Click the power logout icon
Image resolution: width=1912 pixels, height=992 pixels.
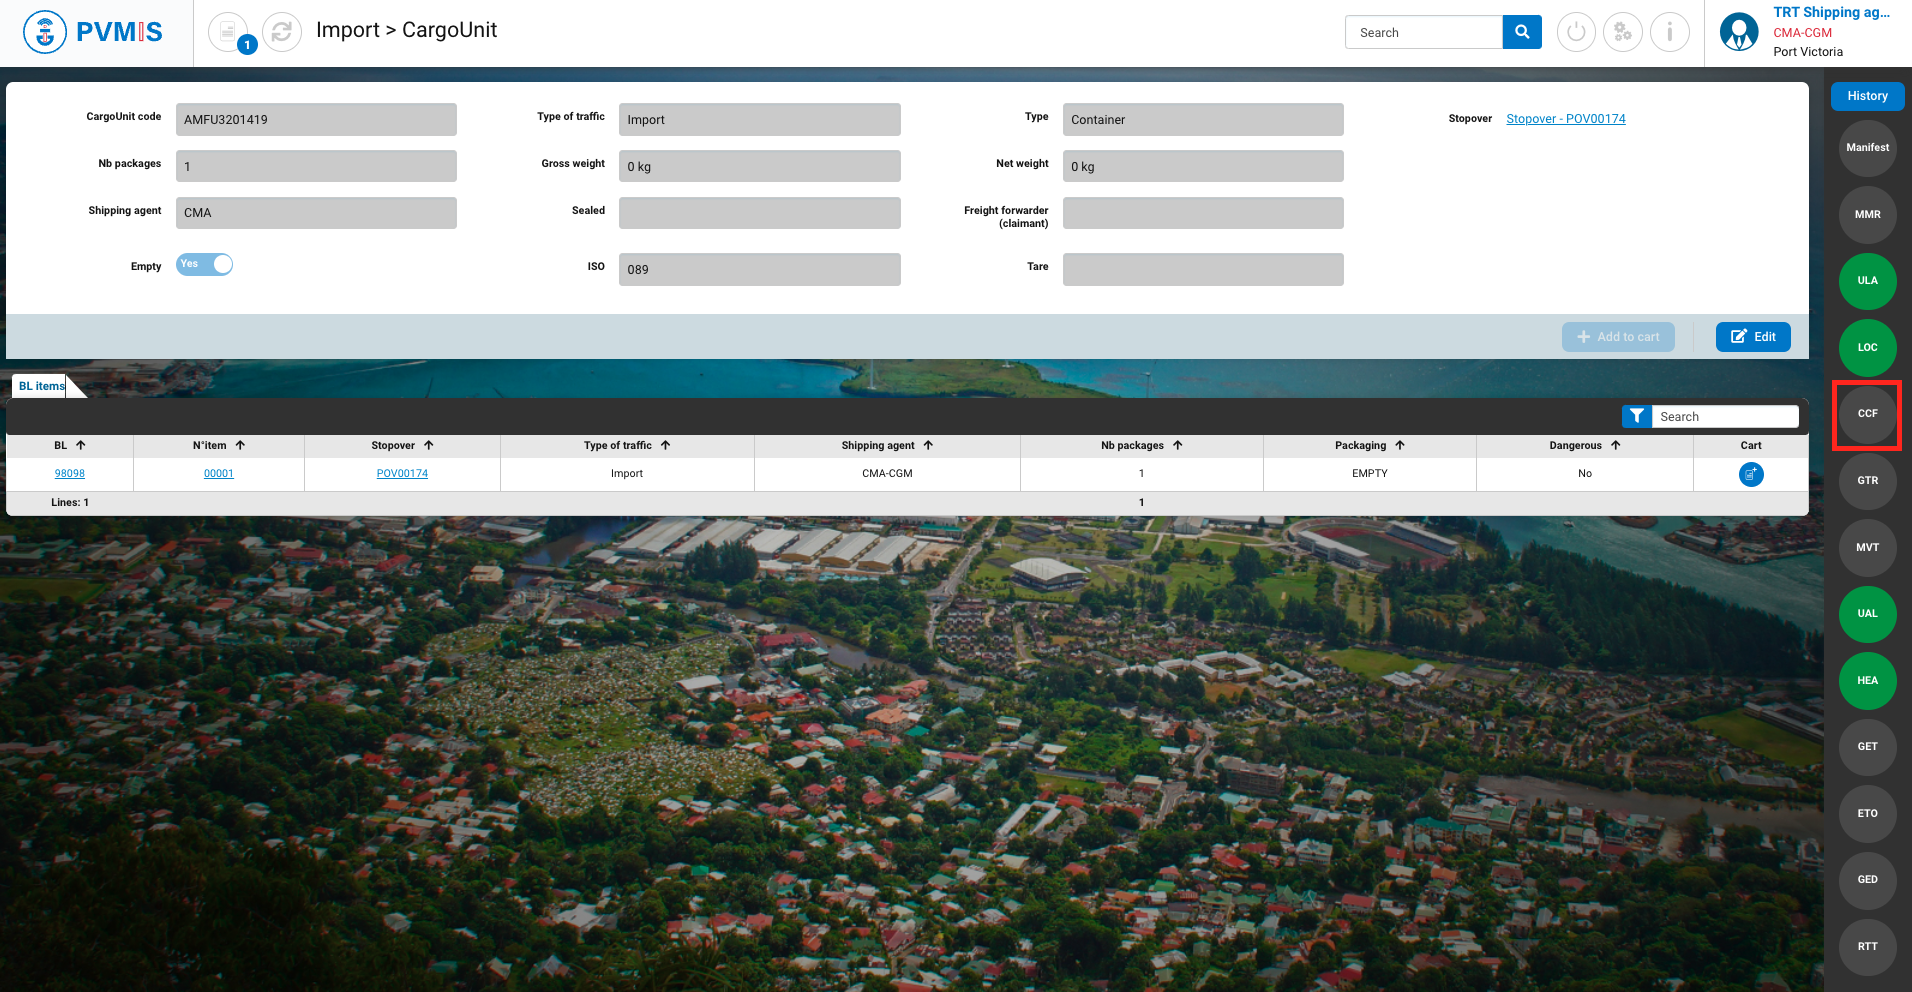pyautogui.click(x=1576, y=32)
